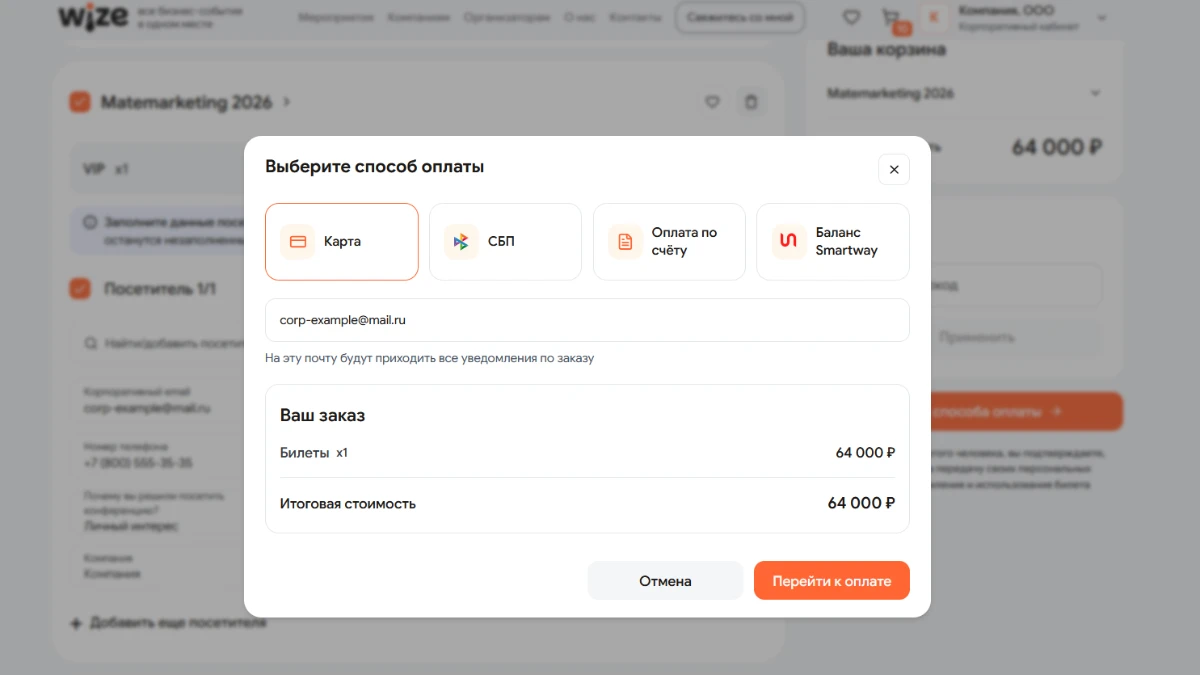
Task: Add Matemarketing 2026 to favorites
Action: pos(712,102)
